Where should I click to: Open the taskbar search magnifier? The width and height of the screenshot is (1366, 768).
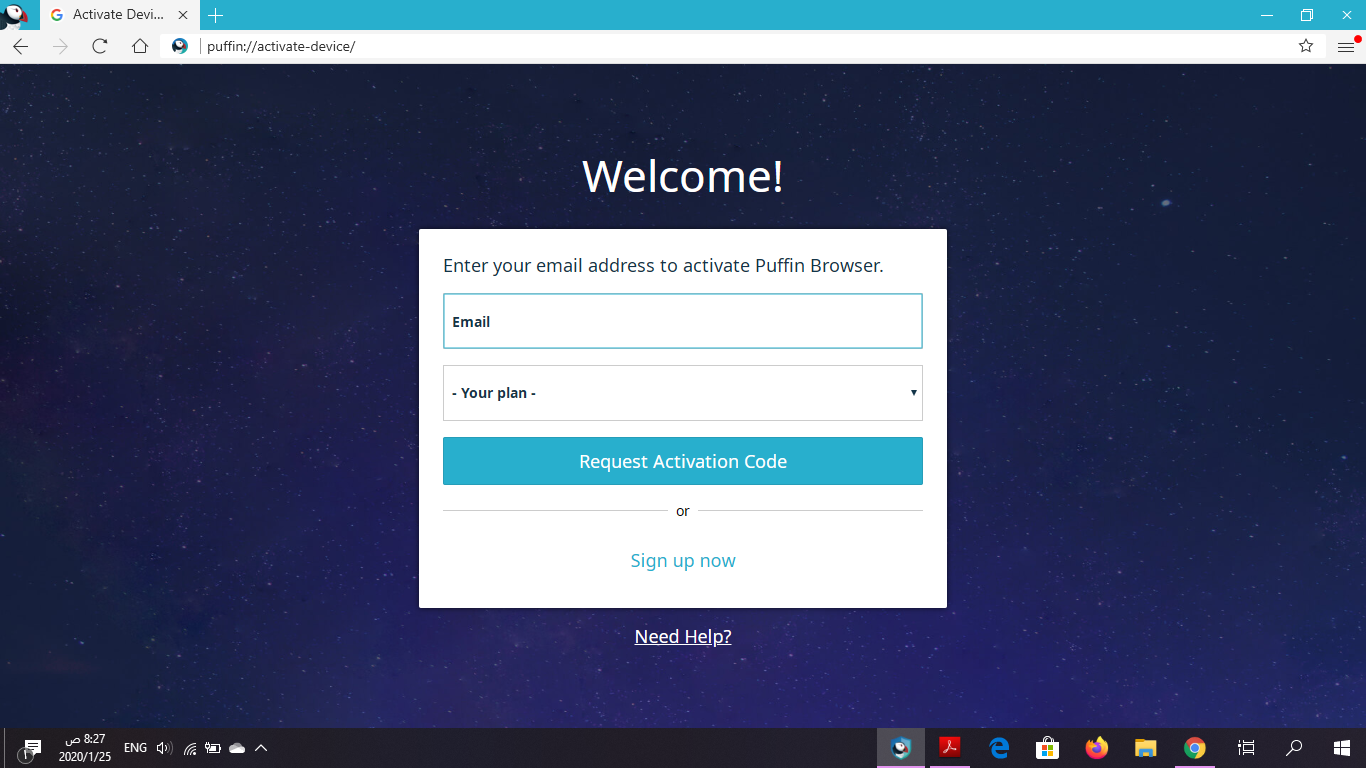1294,748
